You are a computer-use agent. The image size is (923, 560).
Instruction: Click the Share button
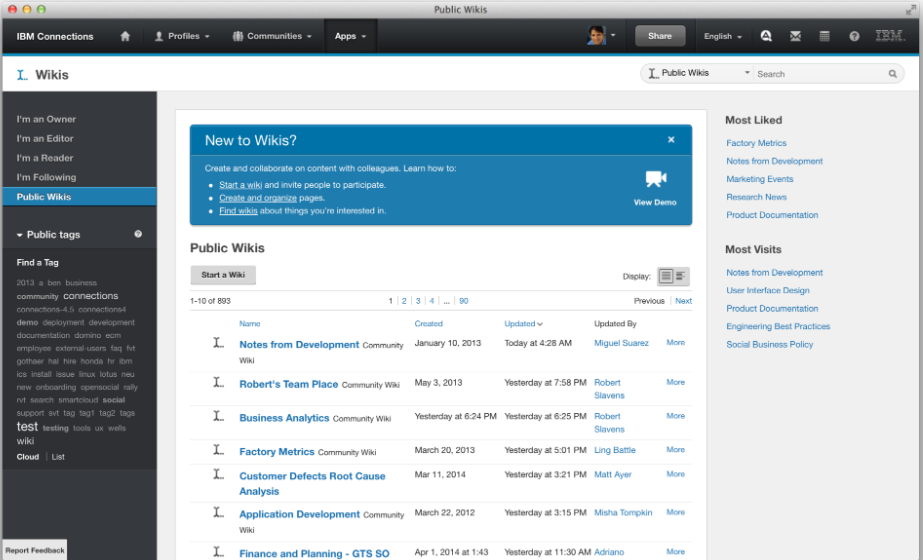pyautogui.click(x=660, y=36)
